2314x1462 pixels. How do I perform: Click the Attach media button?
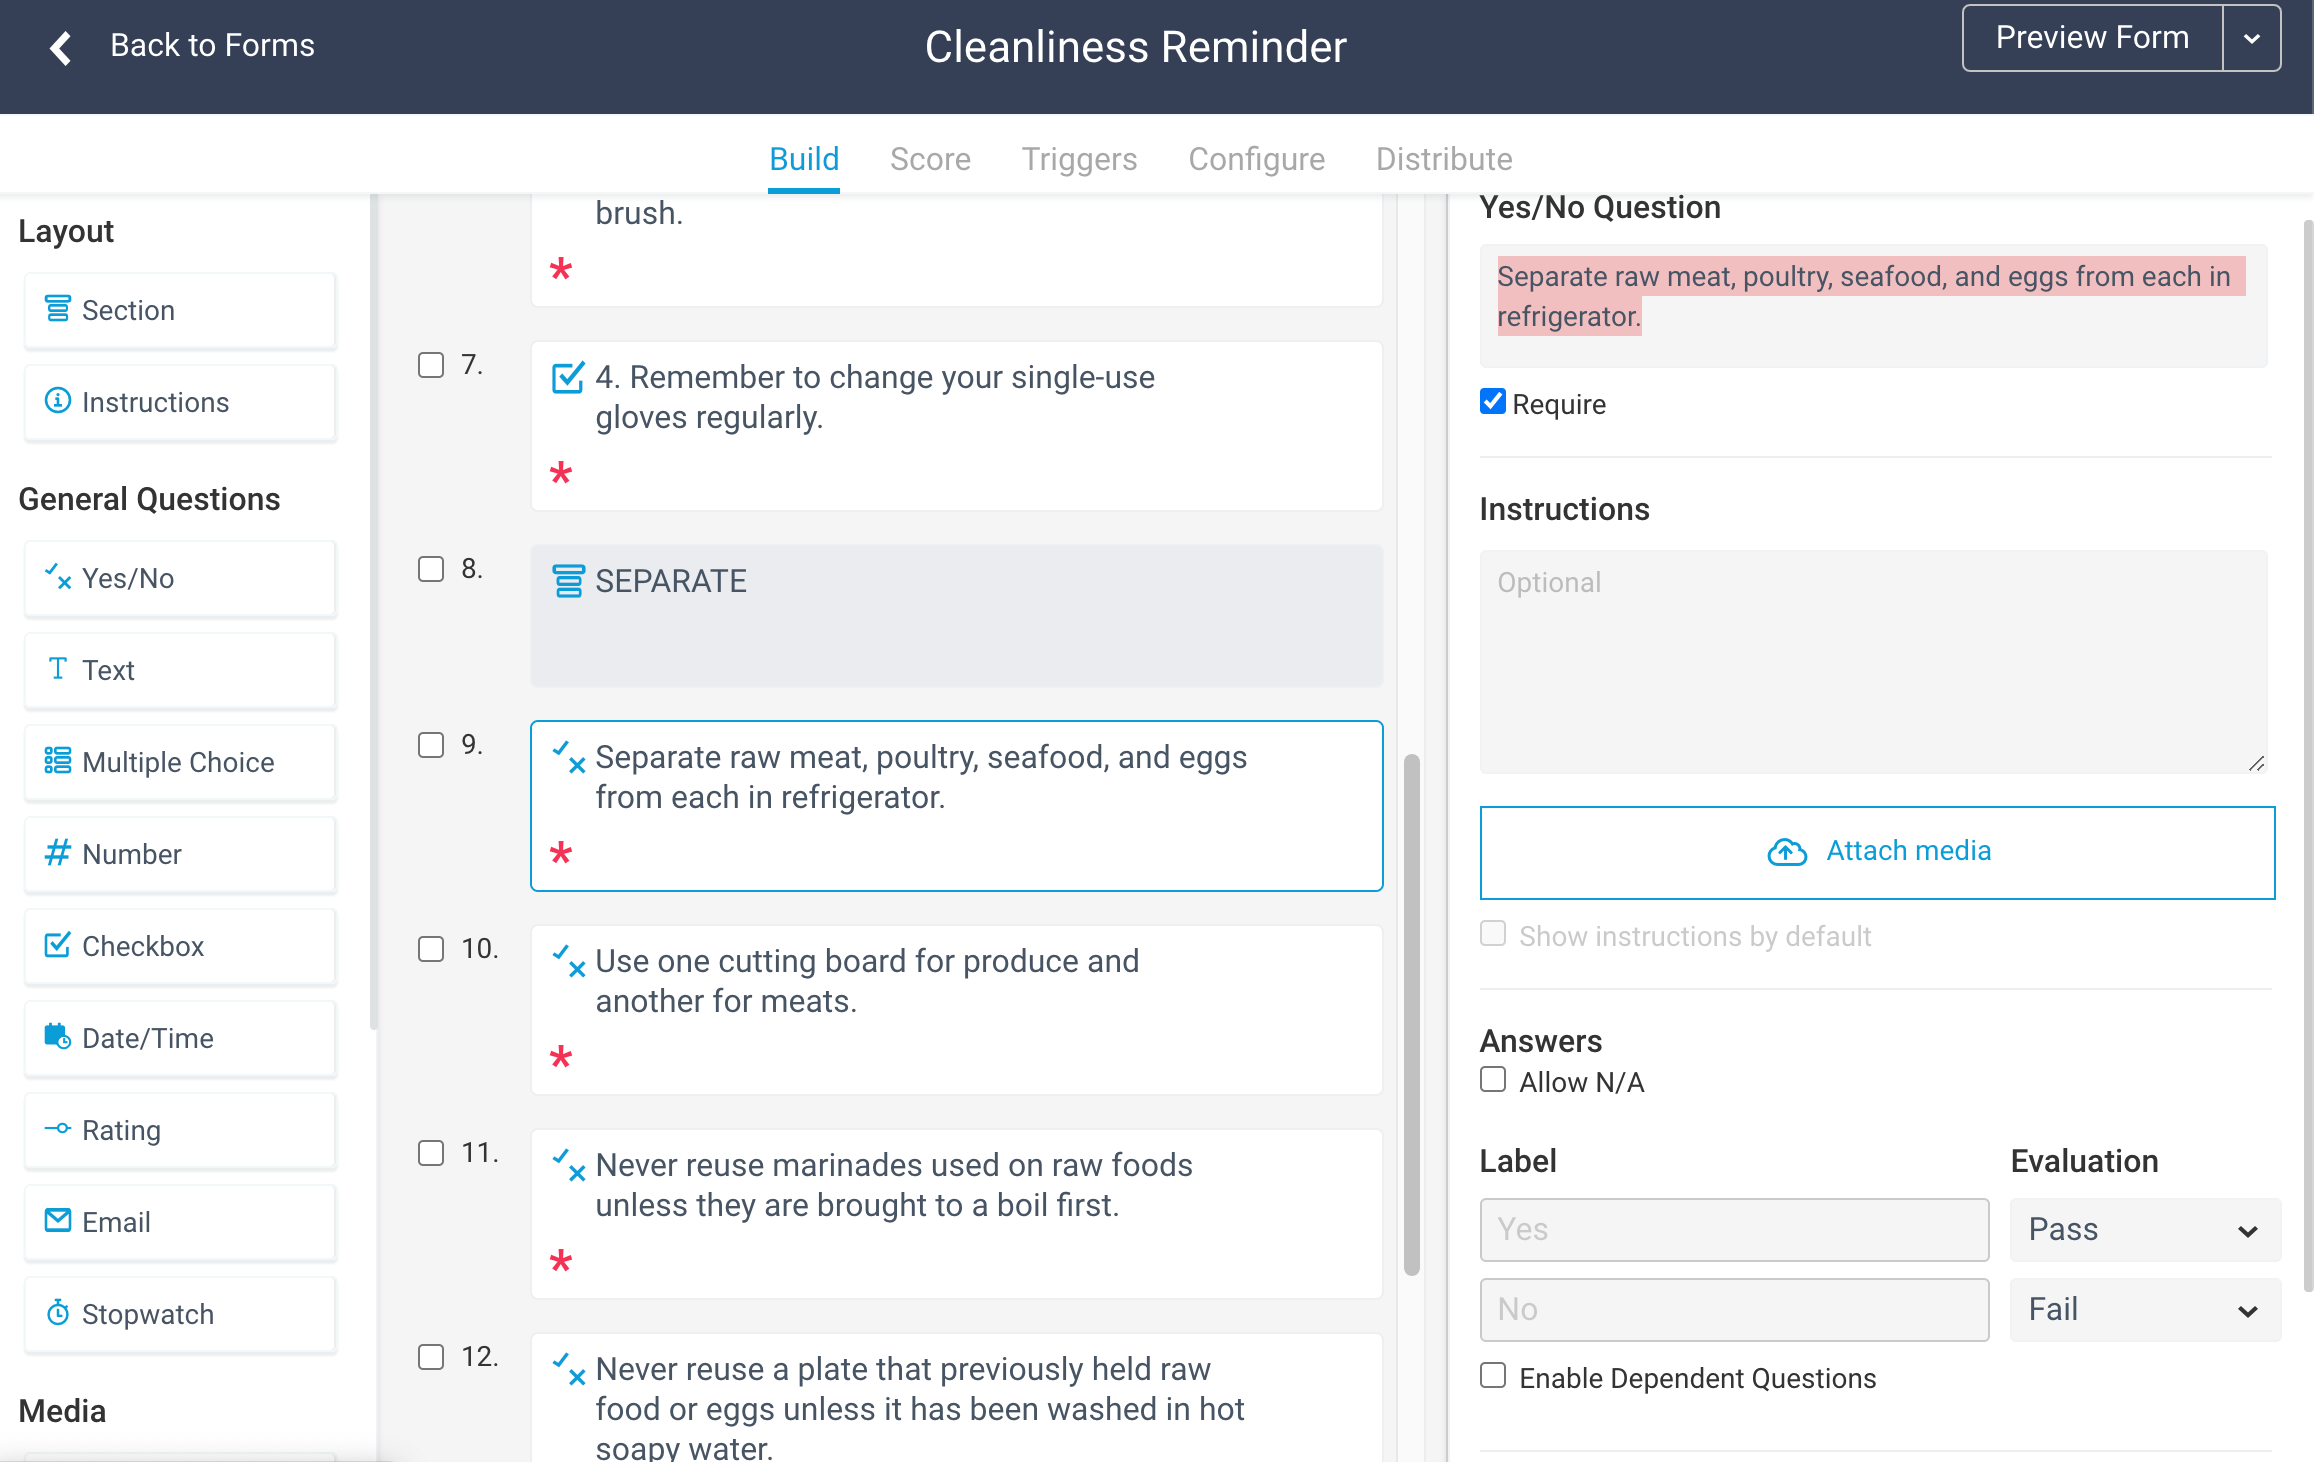point(1877,852)
